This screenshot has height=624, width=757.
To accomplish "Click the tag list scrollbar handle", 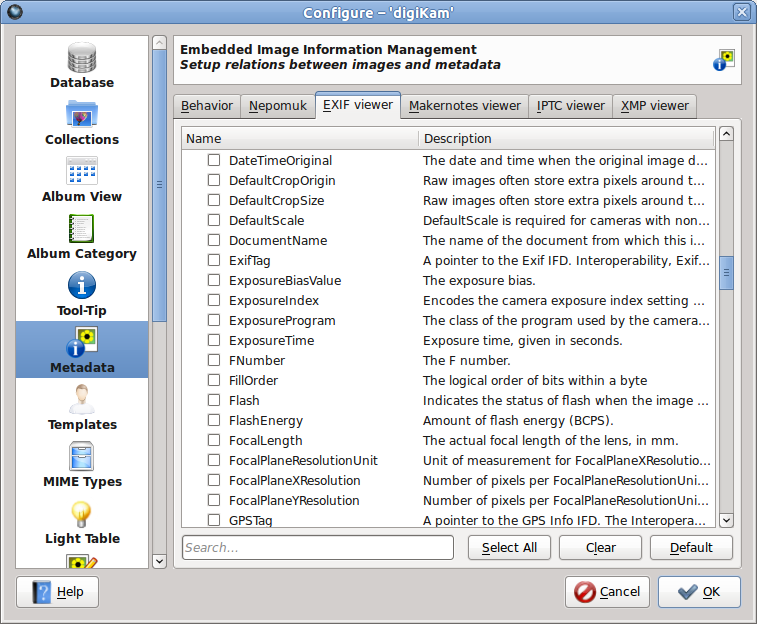I will click(x=726, y=273).
